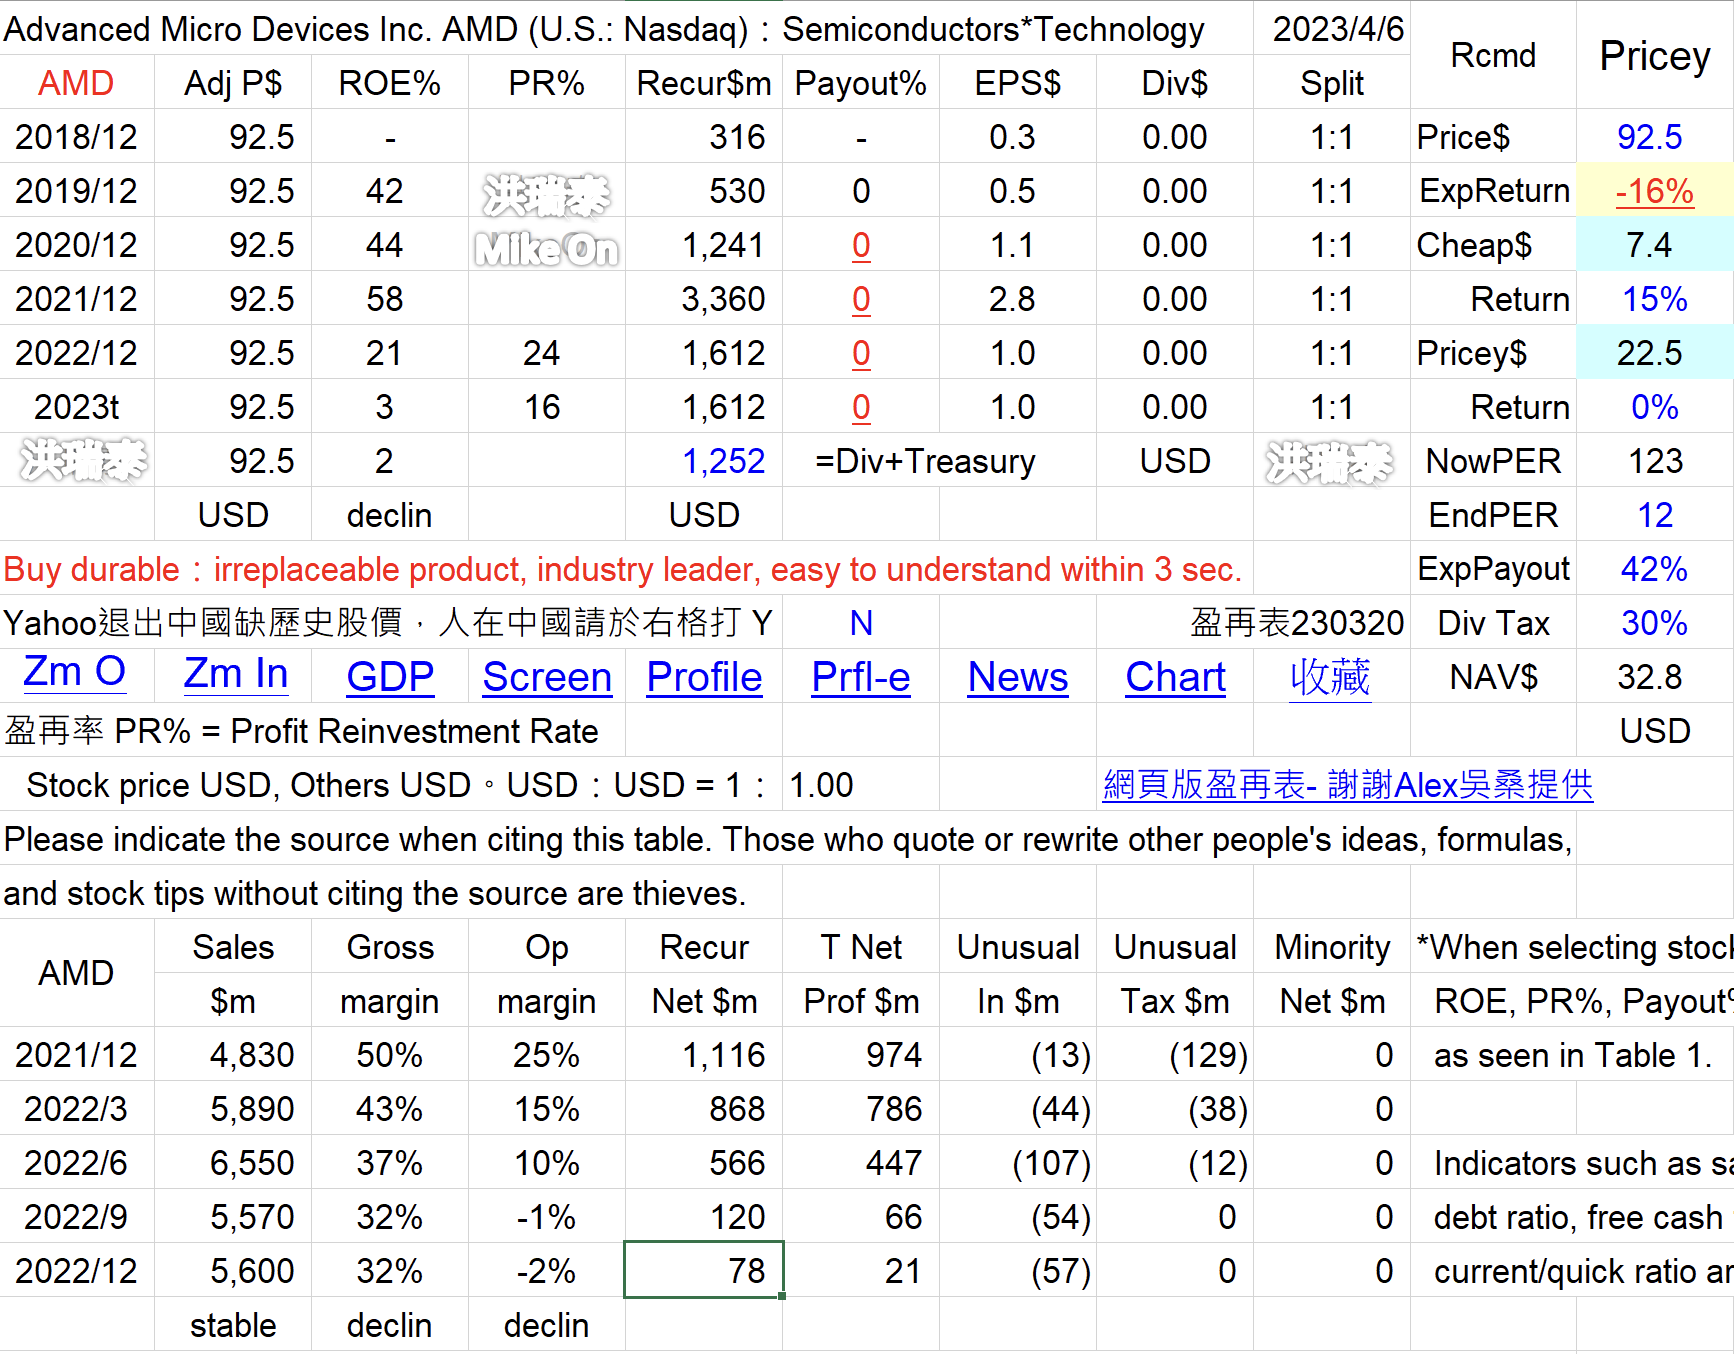Click Recur Net value 1,116
The height and width of the screenshot is (1354, 1734).
tap(723, 1055)
